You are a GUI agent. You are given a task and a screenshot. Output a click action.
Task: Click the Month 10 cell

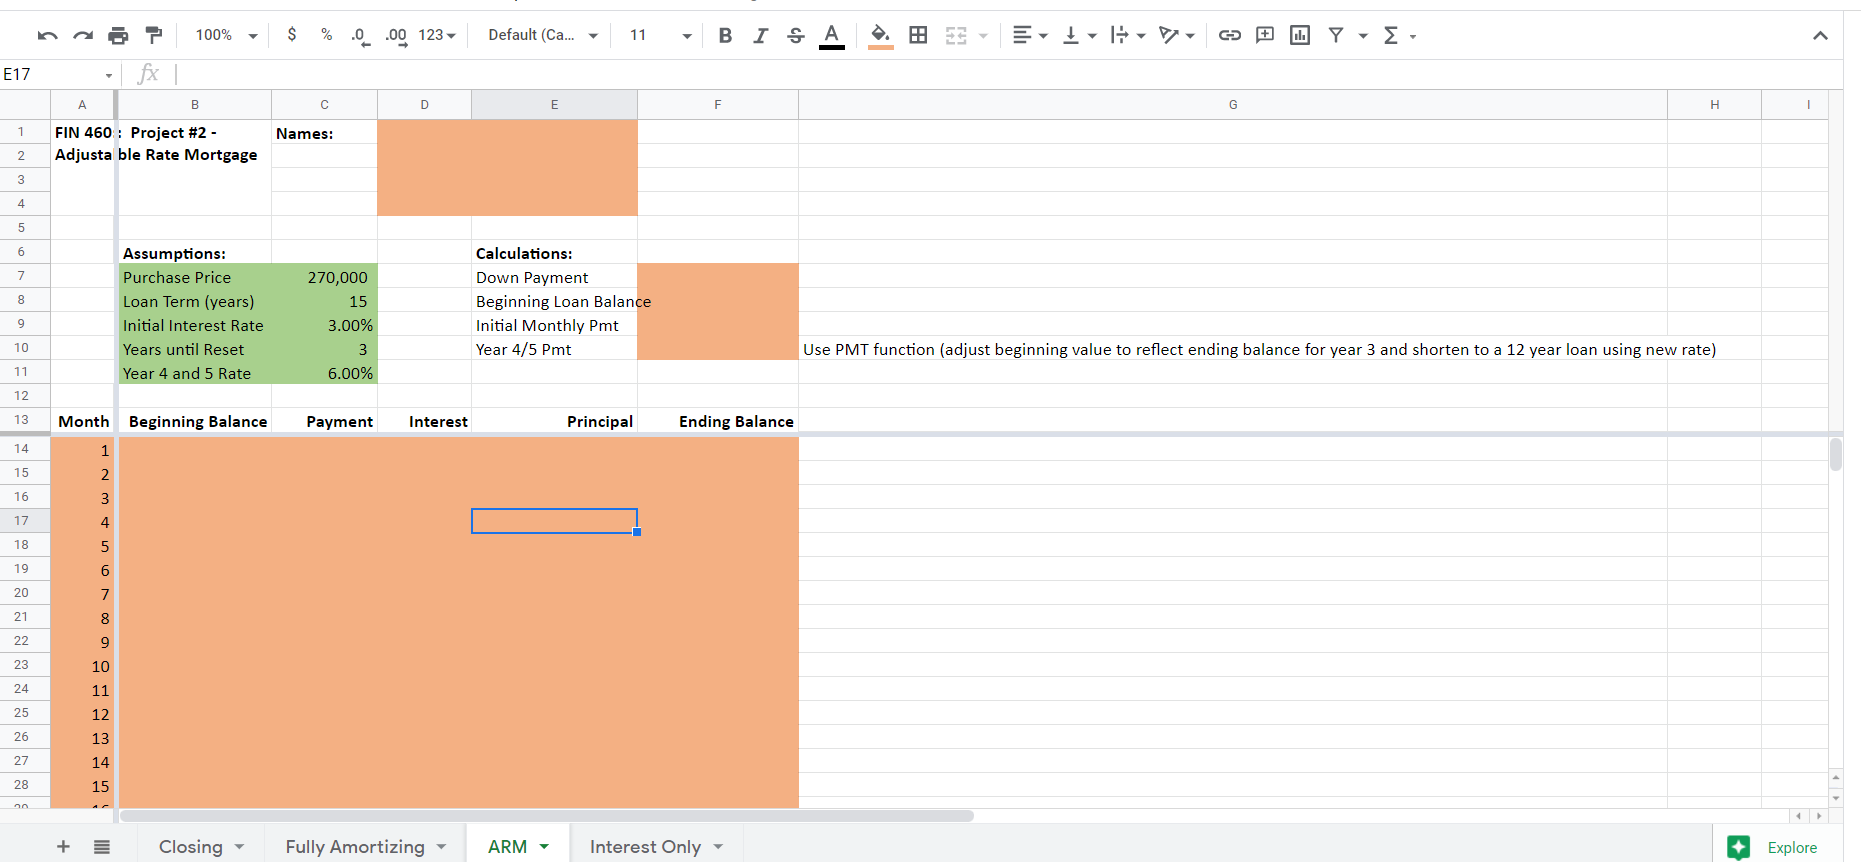[82, 666]
